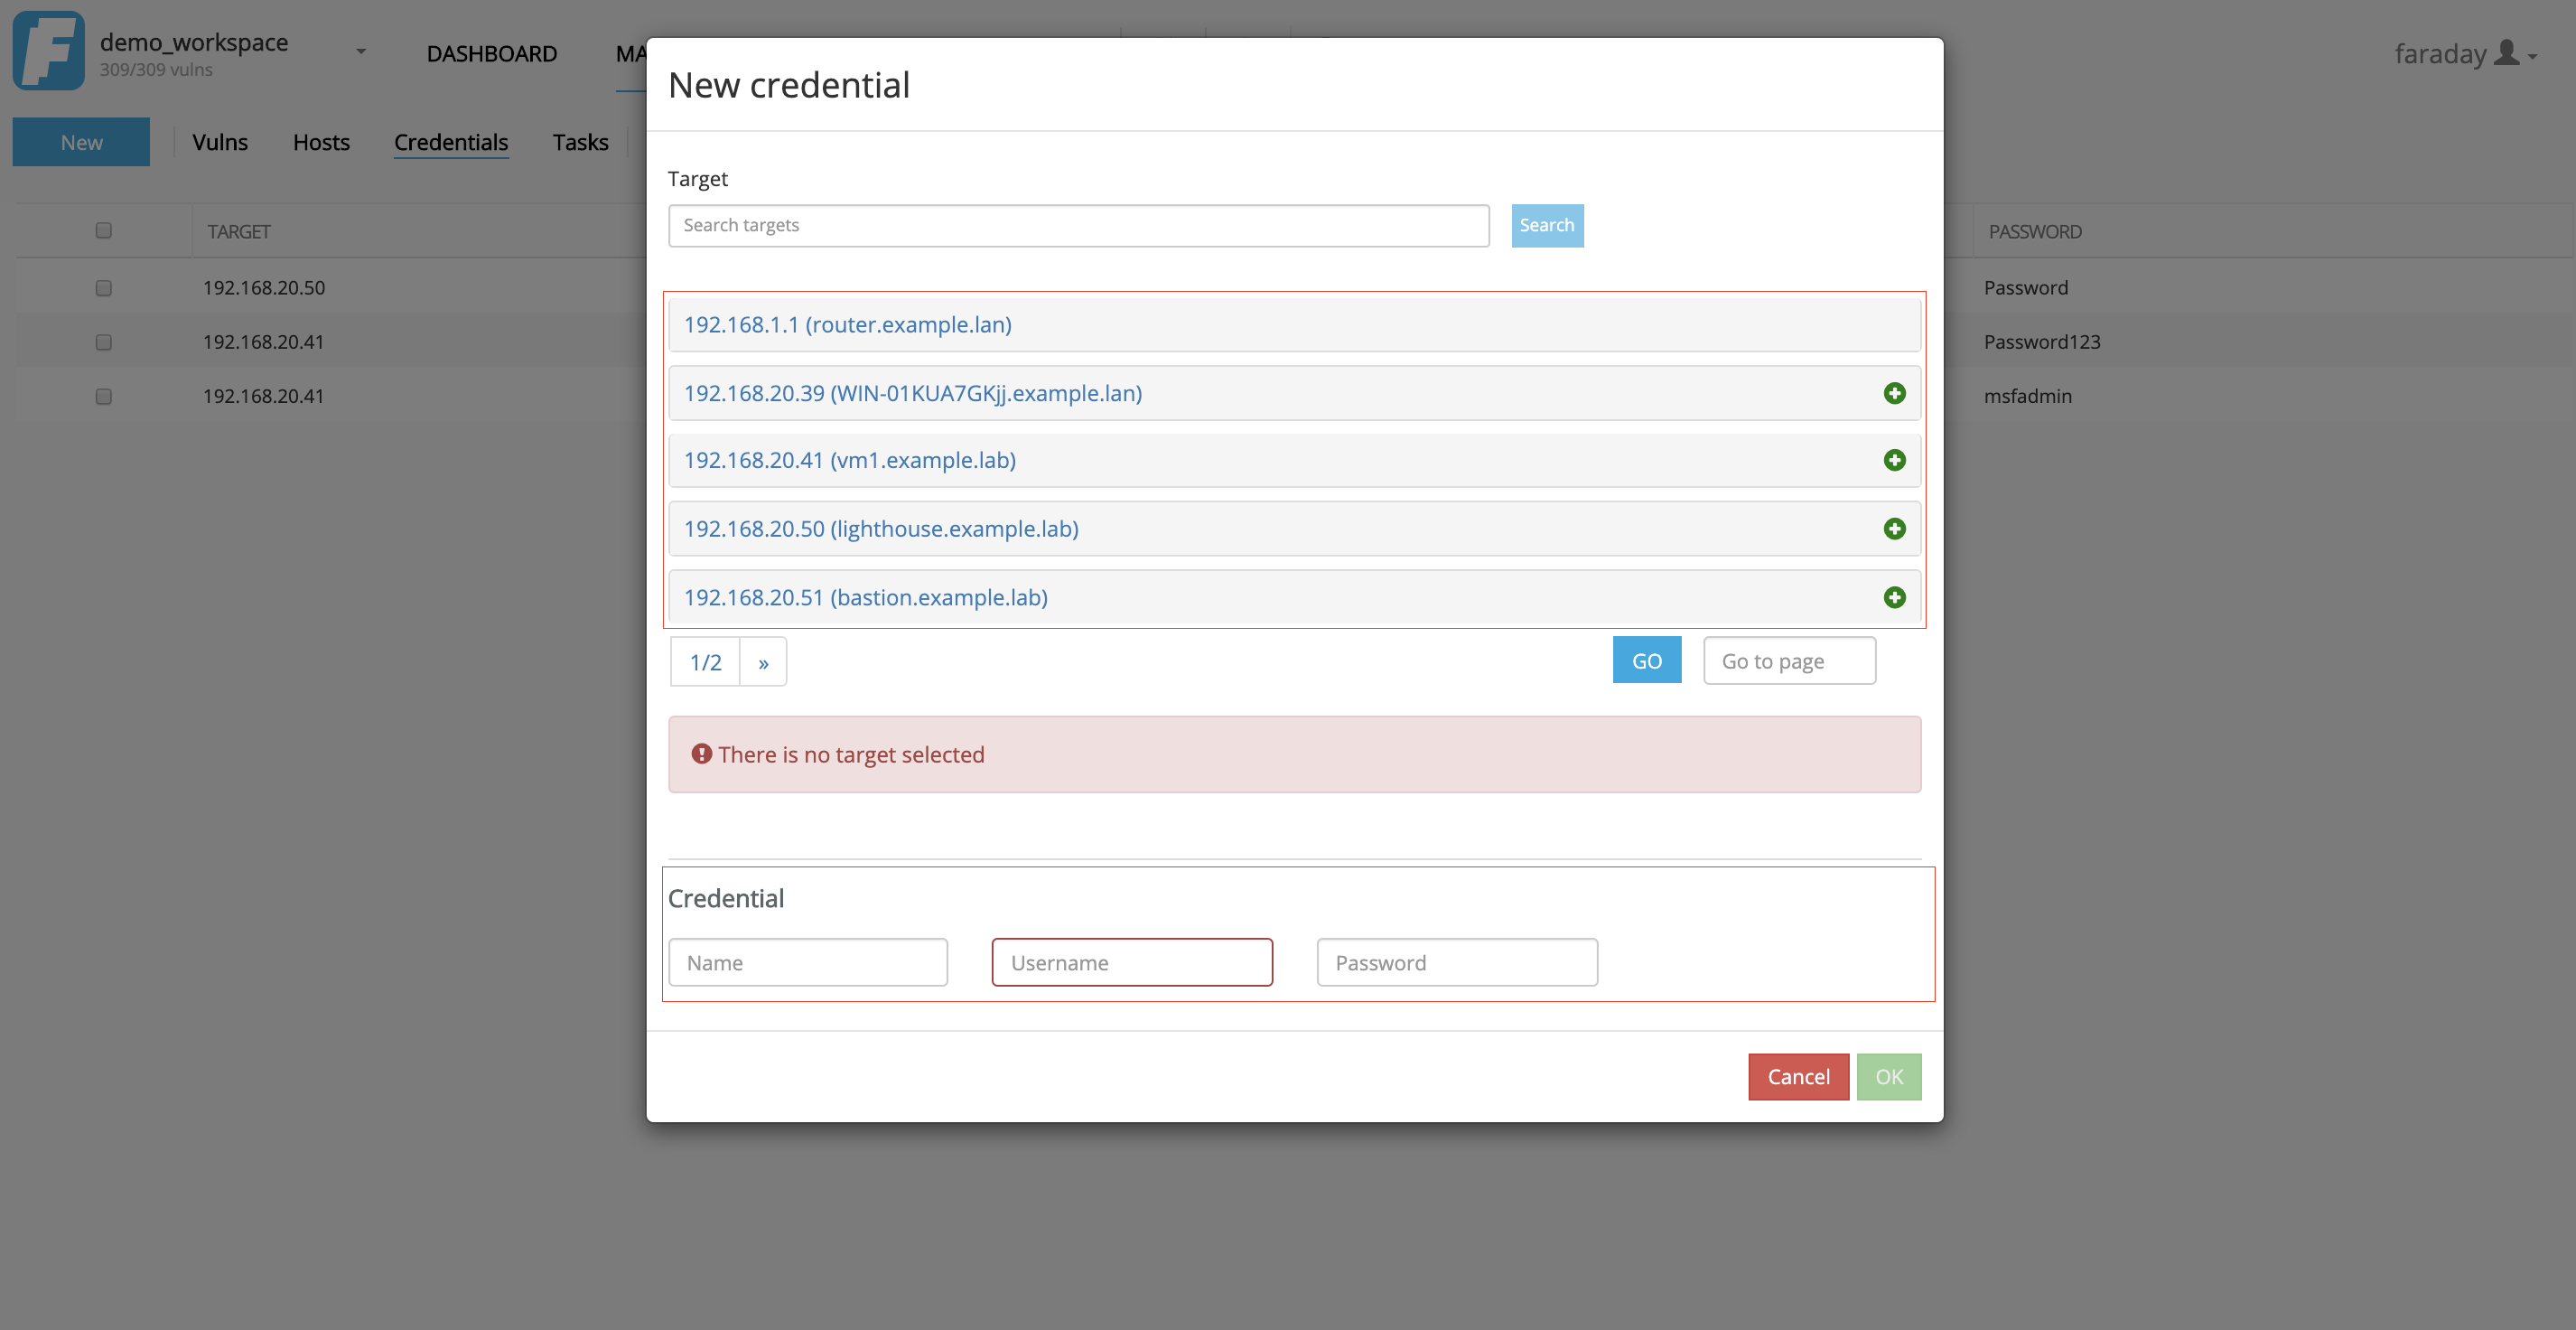The image size is (2576, 1330).
Task: Add target 192.168.20.39 with plus icon
Action: pos(1894,393)
